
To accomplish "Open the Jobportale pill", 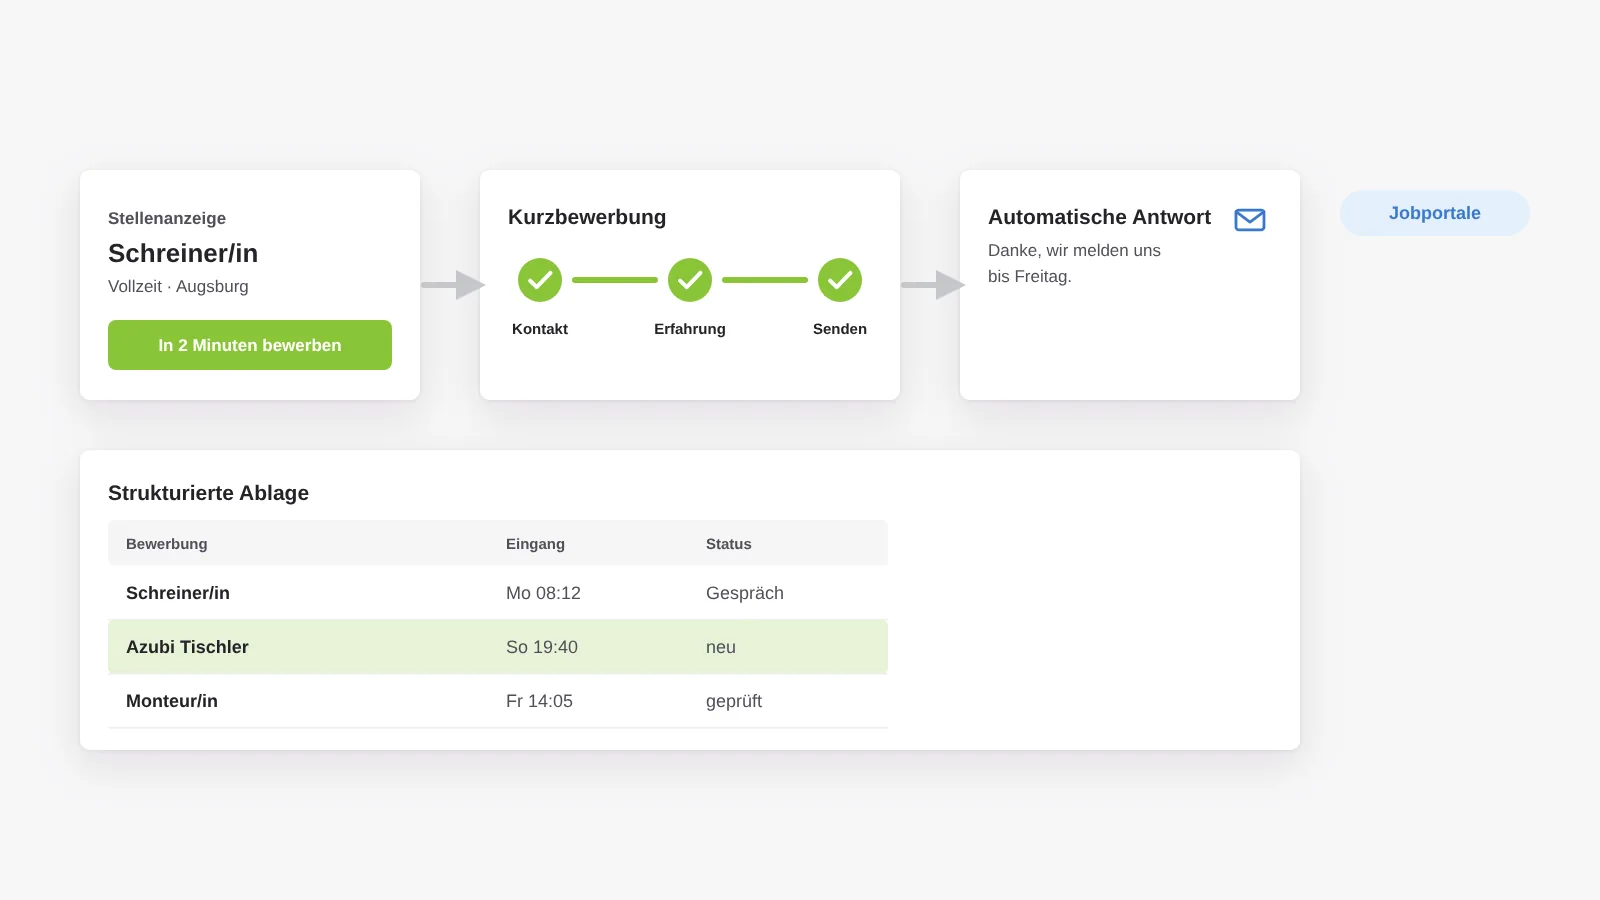I will (x=1435, y=213).
